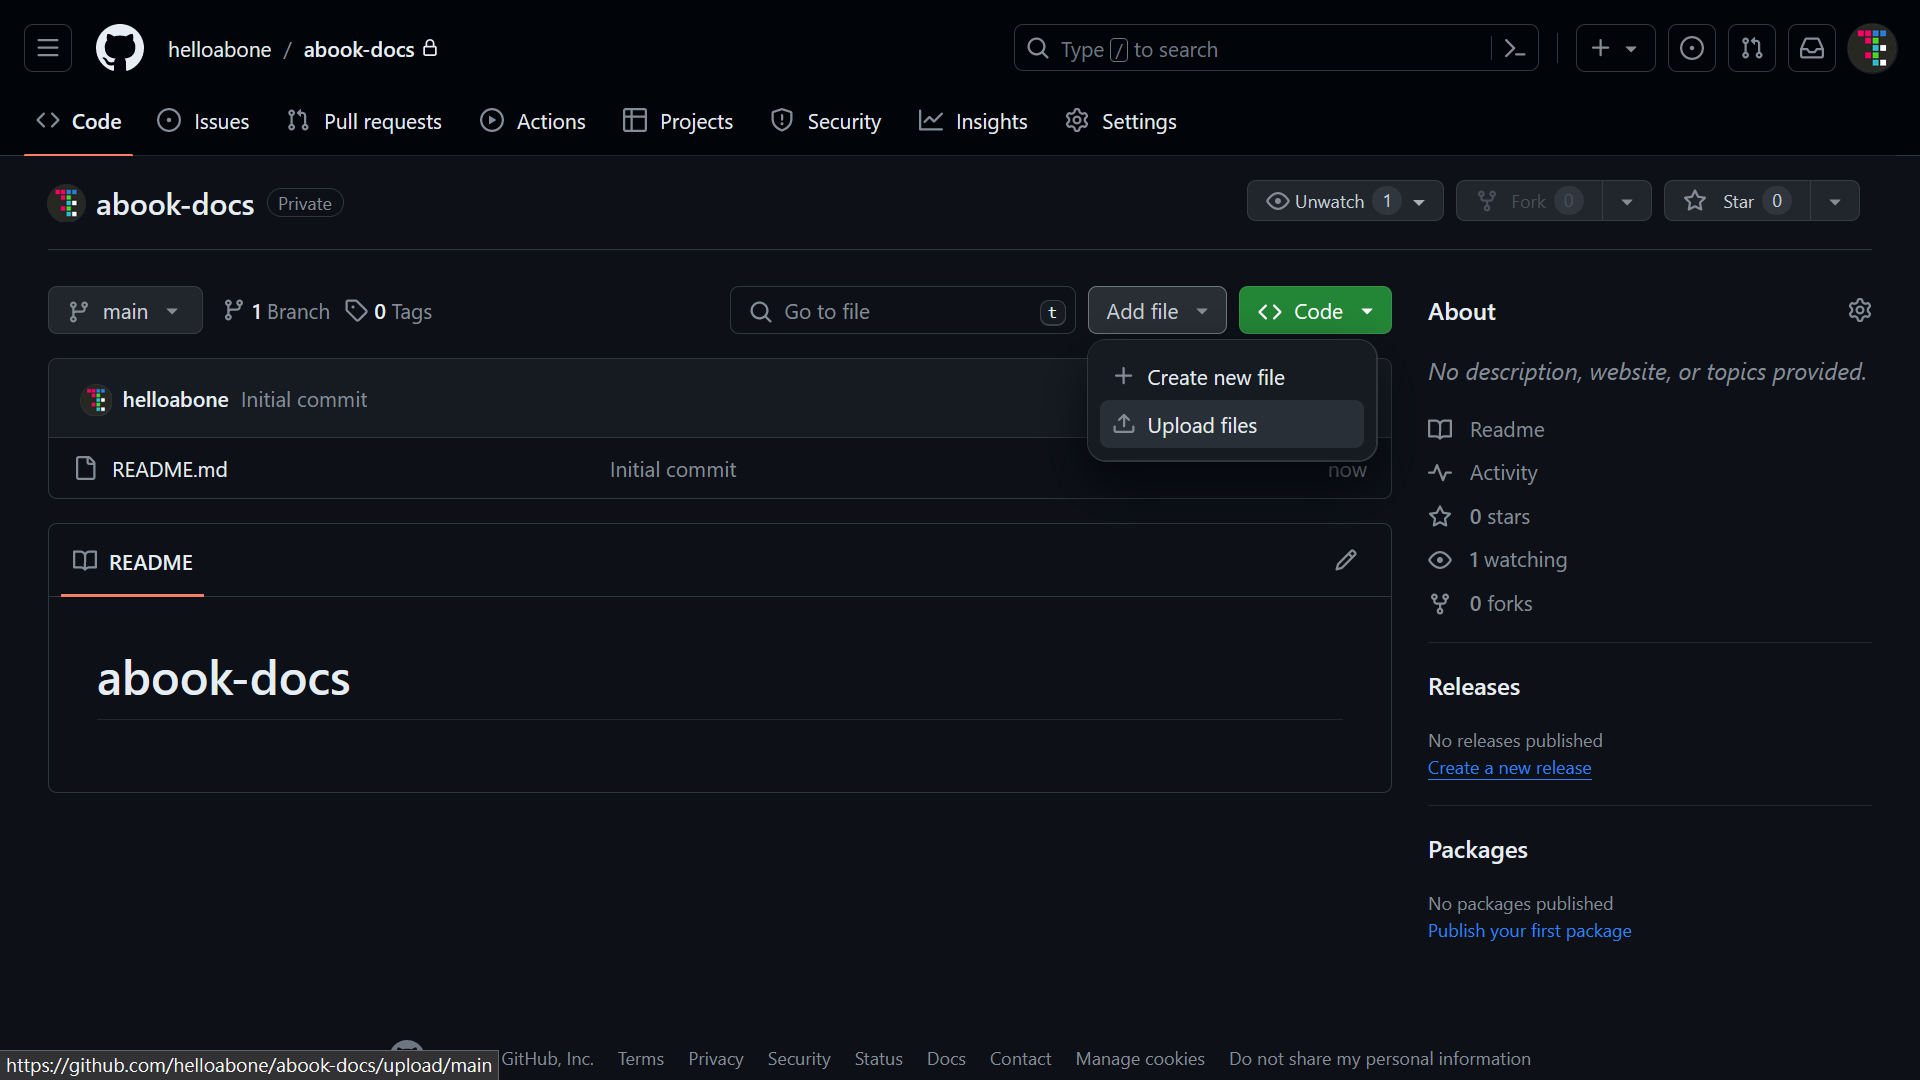
Task: Open the Pull requests tab
Action: (364, 121)
